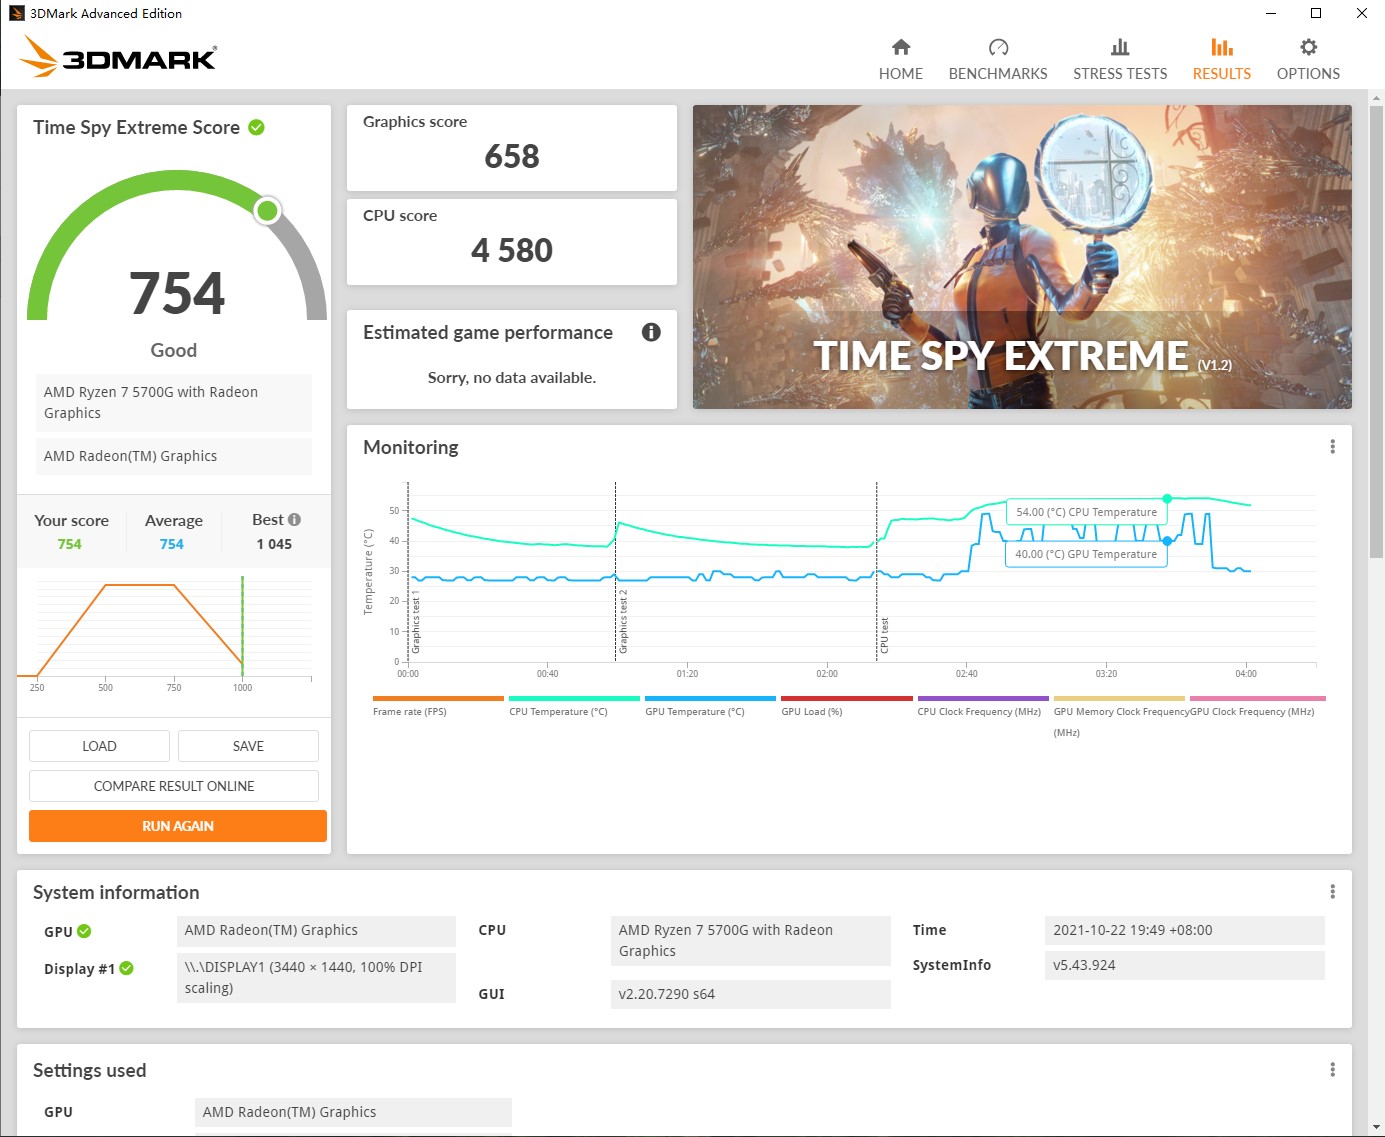
Task: Click the CPU test marker in monitoring chart
Action: 877,571
